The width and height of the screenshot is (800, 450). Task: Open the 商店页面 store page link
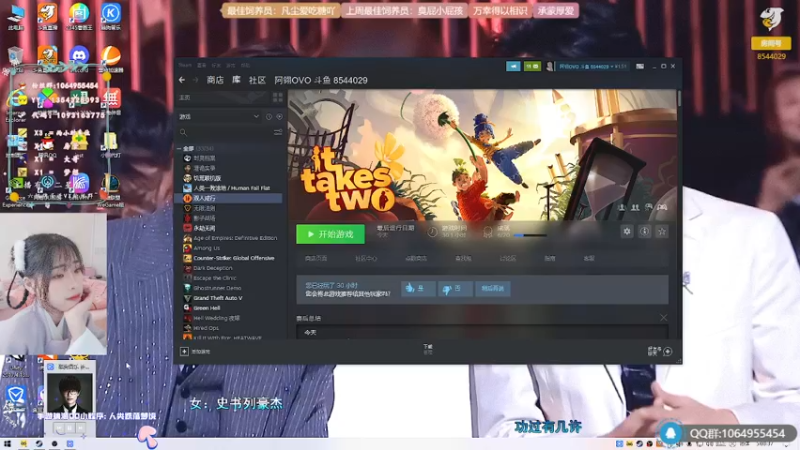click(316, 259)
